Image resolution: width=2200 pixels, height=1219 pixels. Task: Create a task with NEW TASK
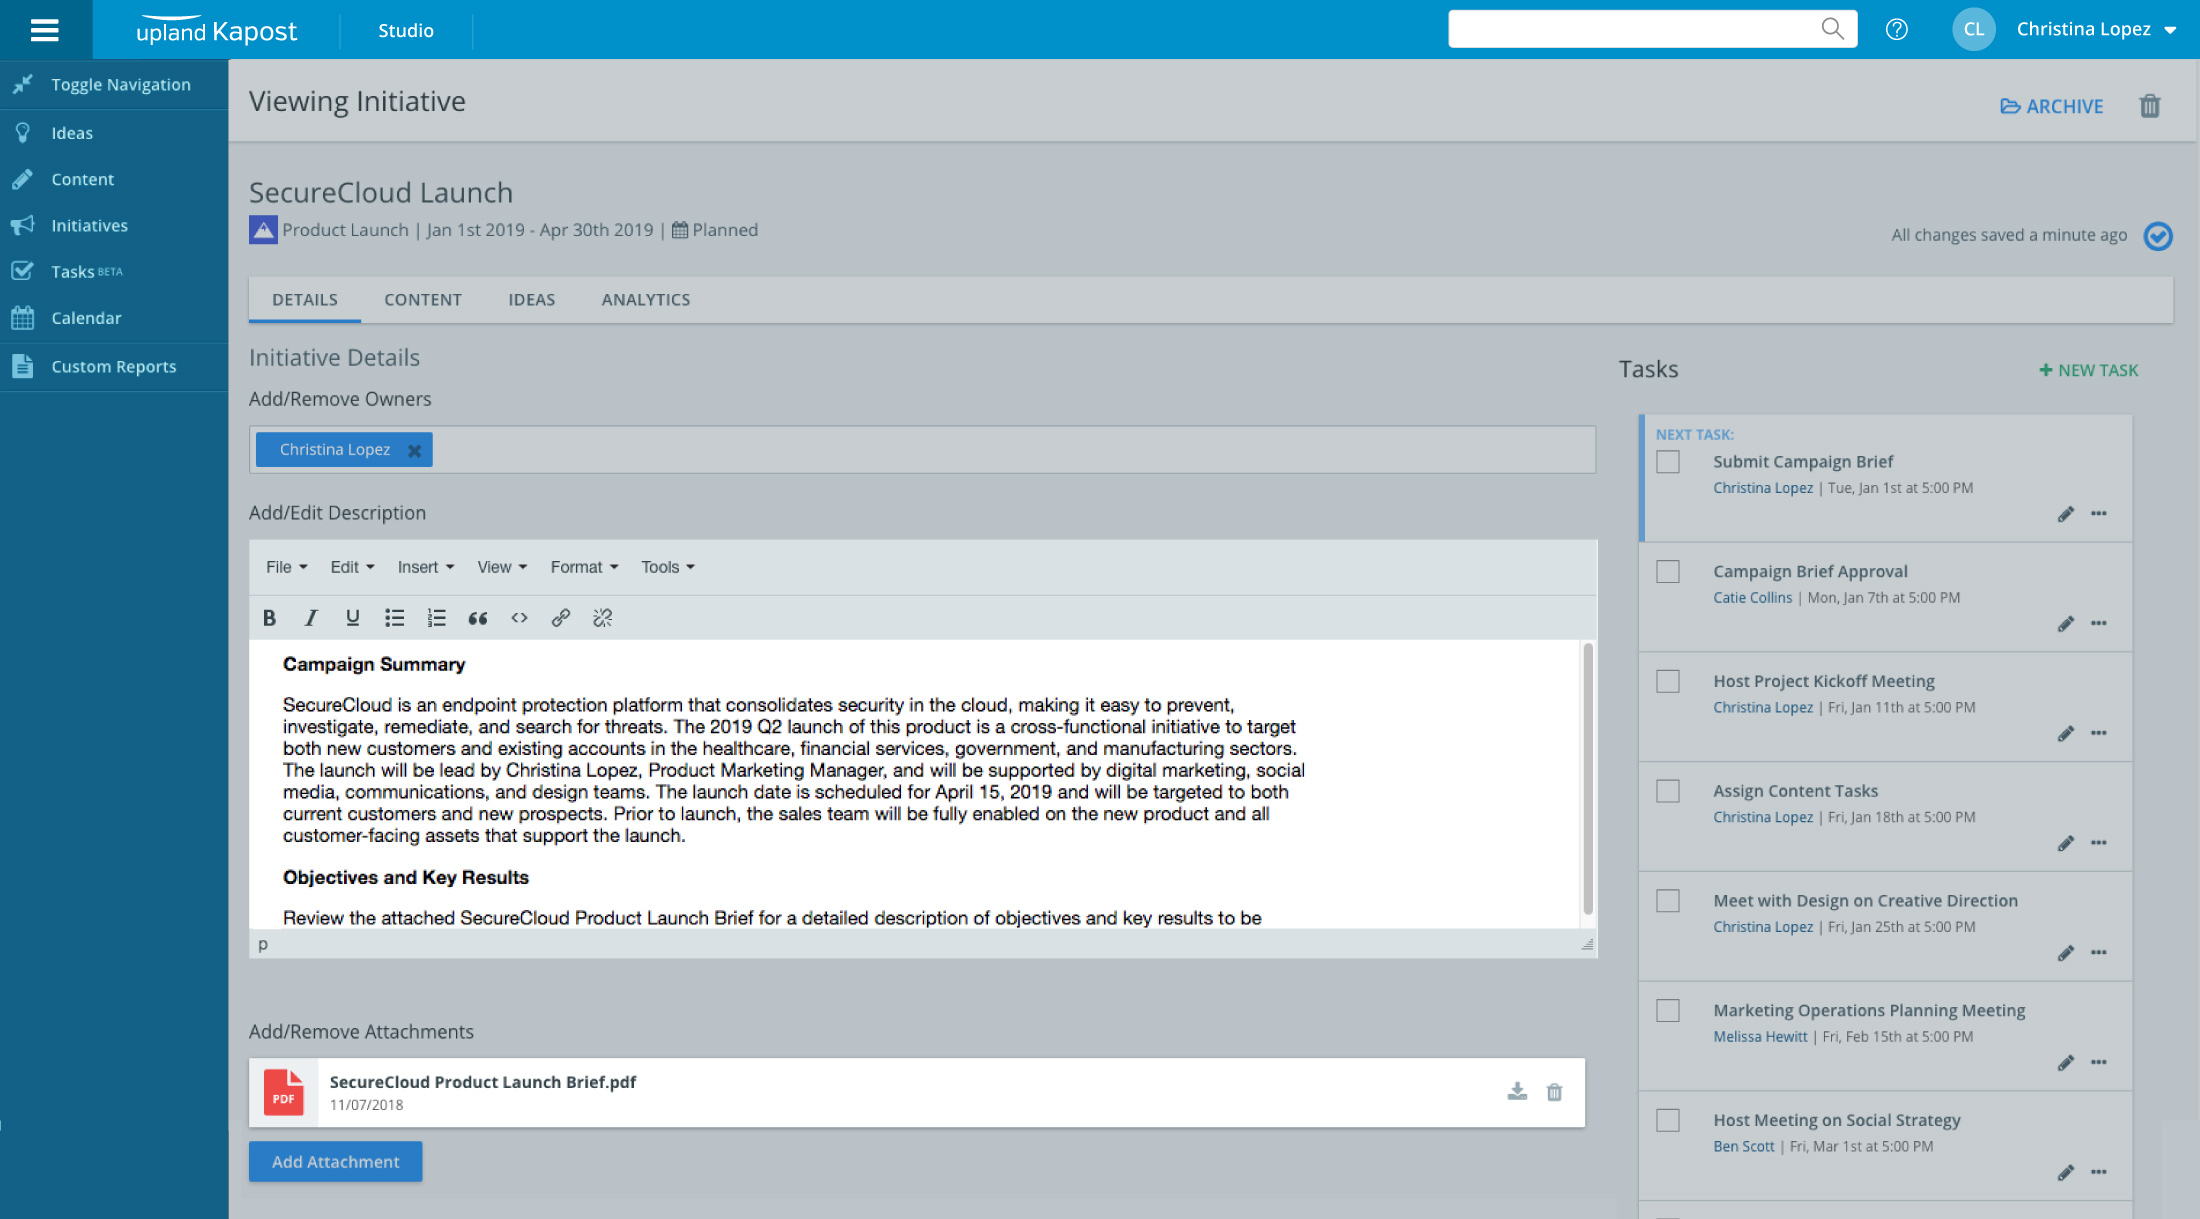(2088, 370)
